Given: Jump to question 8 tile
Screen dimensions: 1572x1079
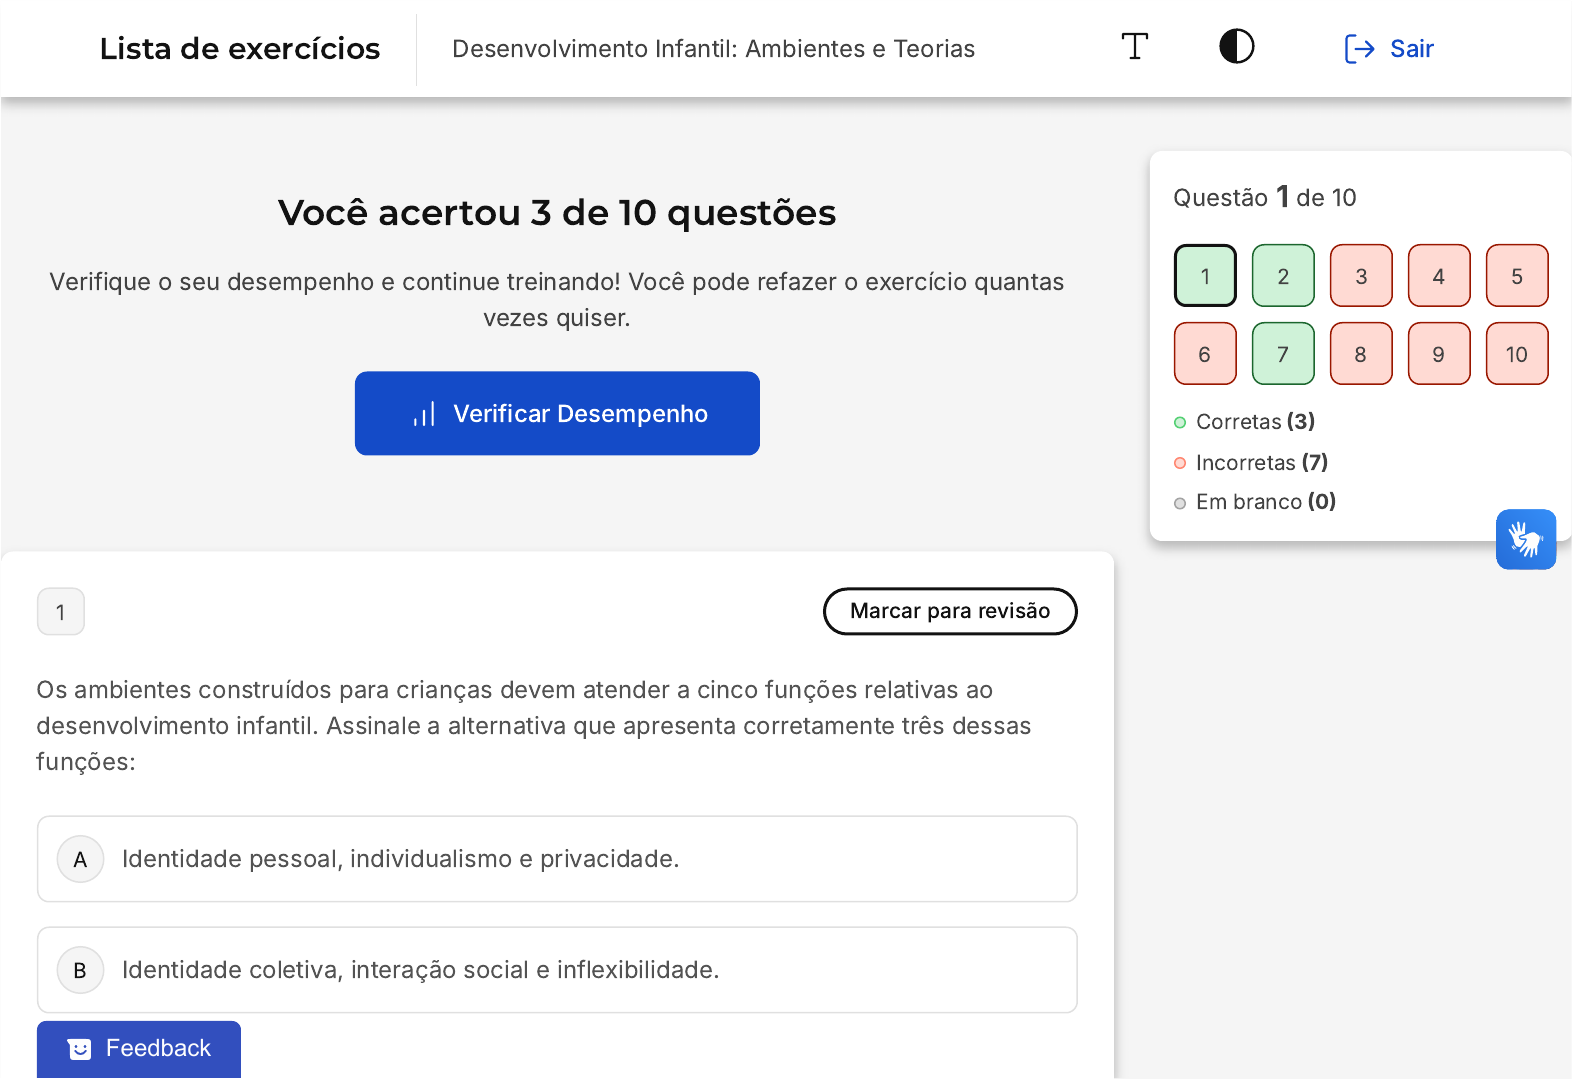Looking at the screenshot, I should pyautogui.click(x=1361, y=354).
